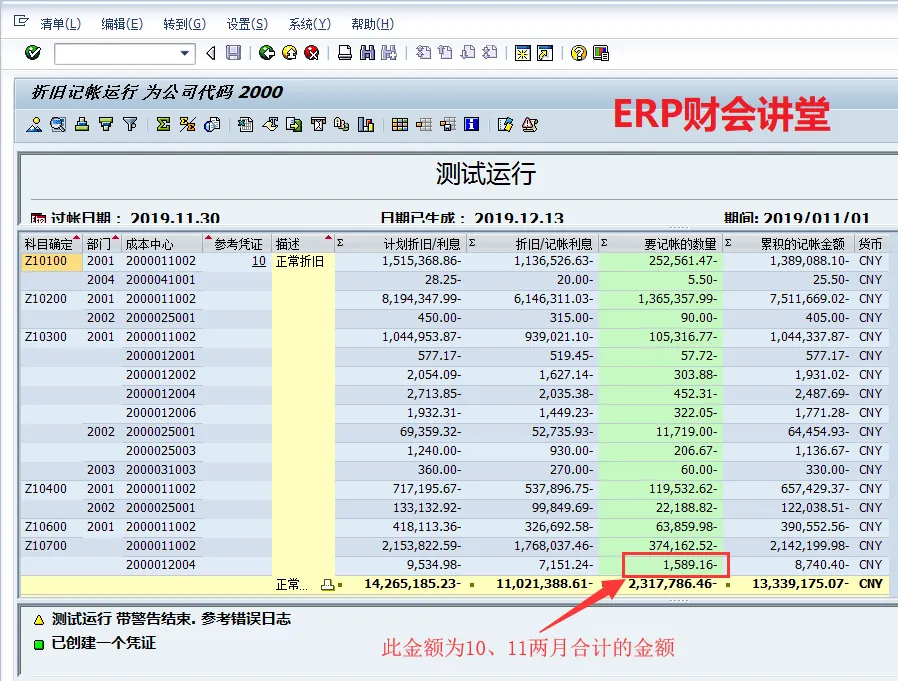
Task: Open the 清单(L) menu
Action: (61, 24)
